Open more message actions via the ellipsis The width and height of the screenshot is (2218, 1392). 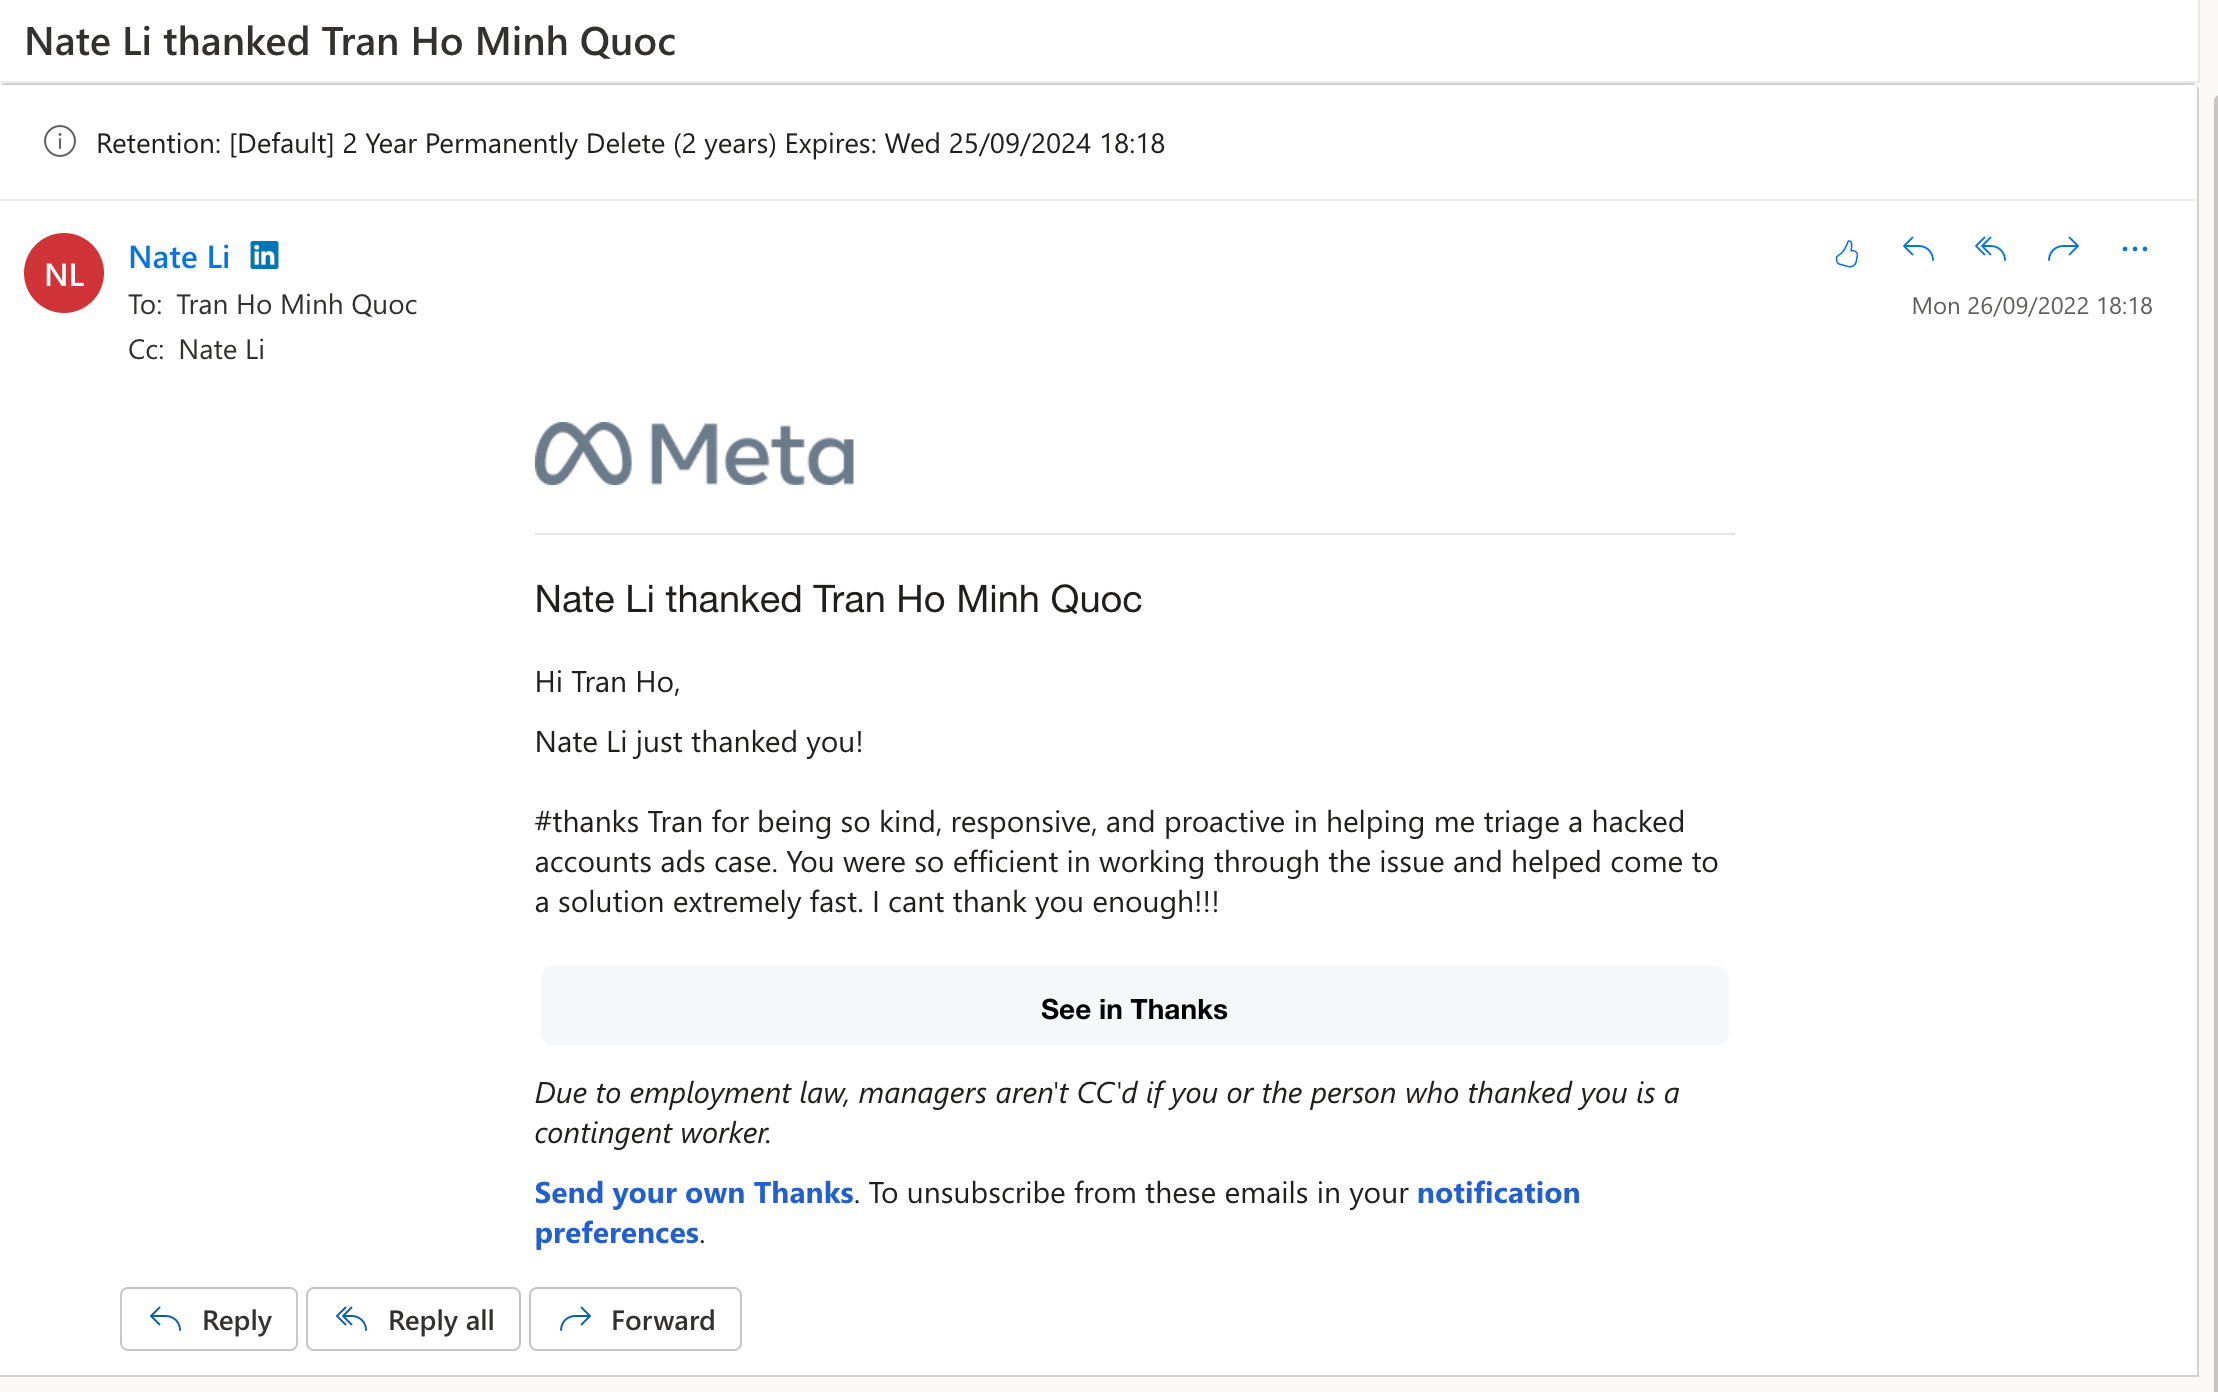pyautogui.click(x=2135, y=251)
